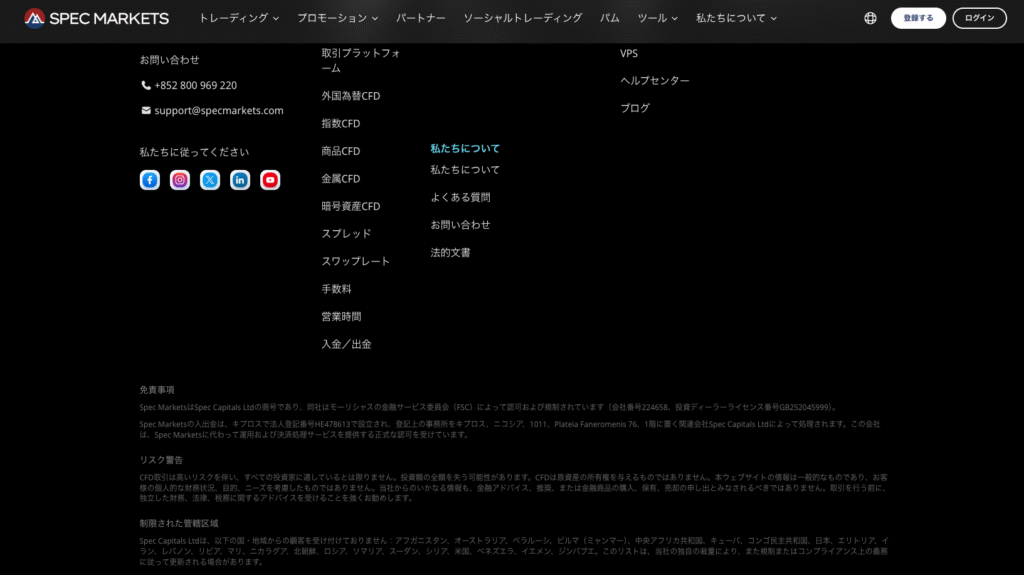The height and width of the screenshot is (575, 1024).
Task: Click the 制限された管轄区域 heading
Action: pyautogui.click(x=179, y=523)
